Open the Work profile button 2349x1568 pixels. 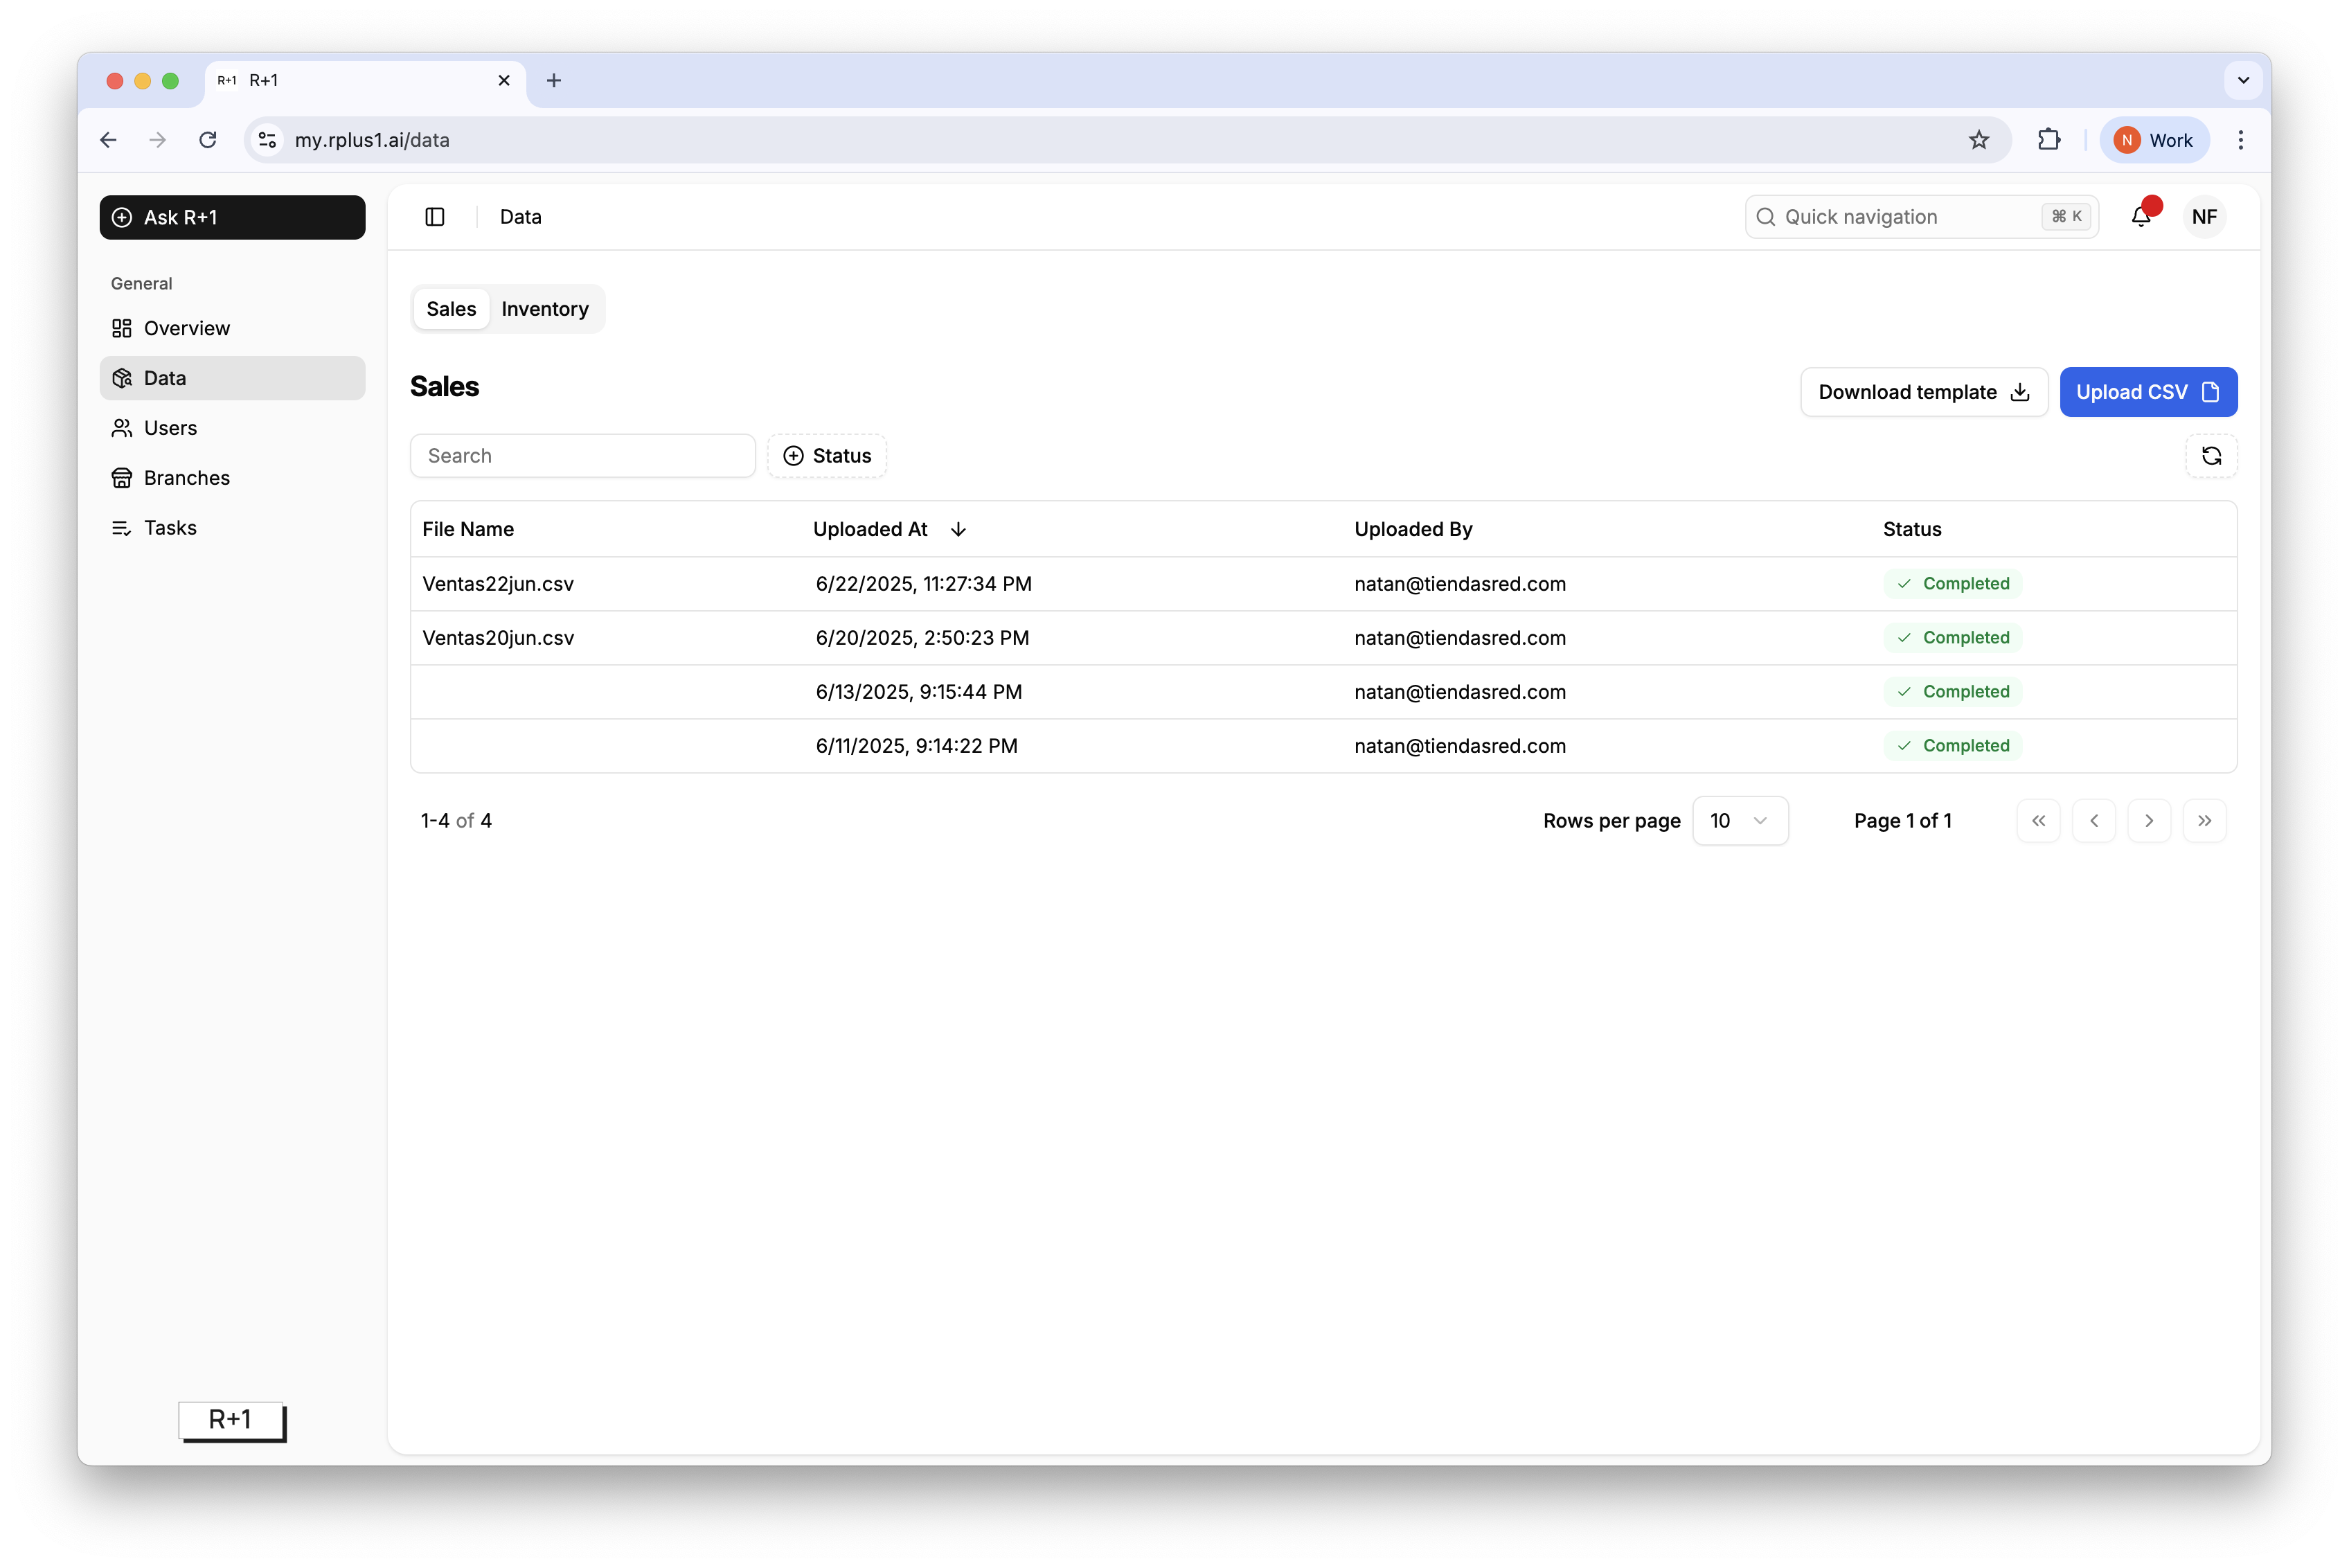click(2153, 140)
